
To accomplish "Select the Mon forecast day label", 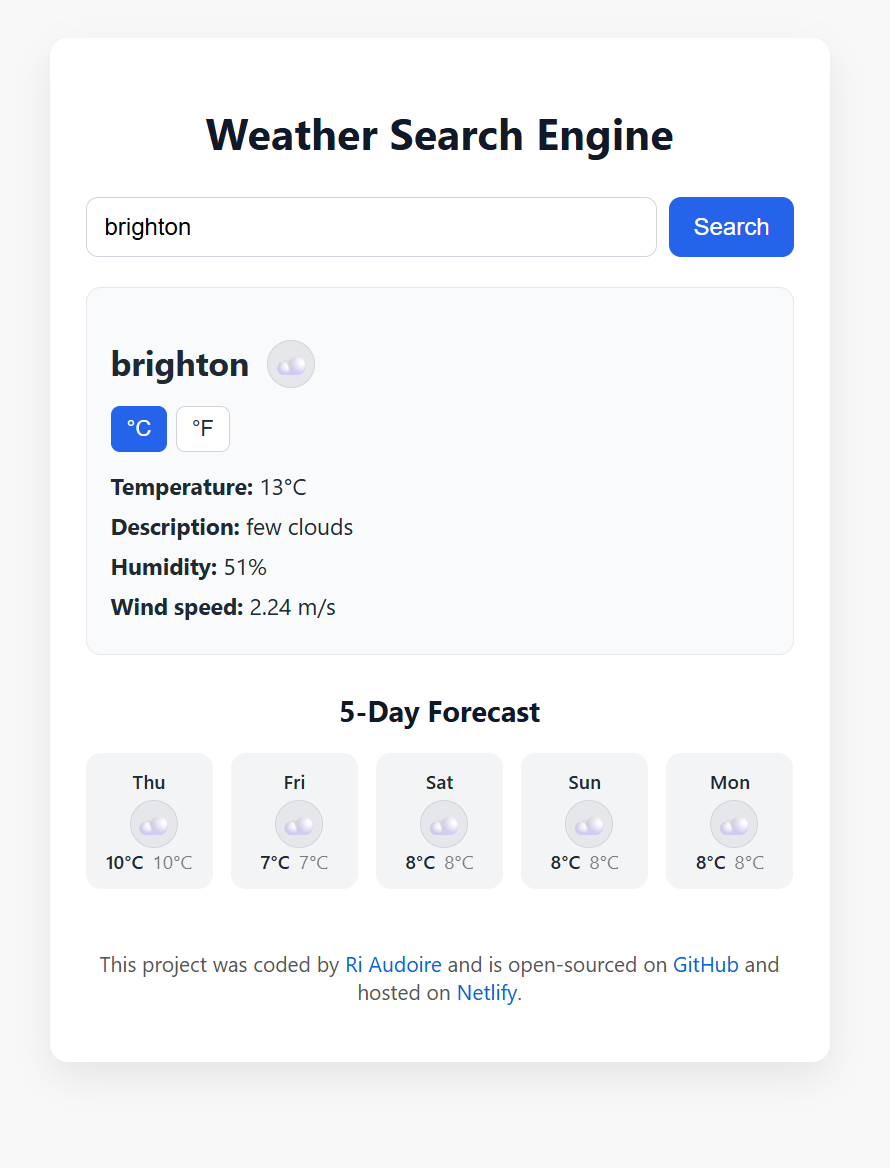I will coord(730,783).
